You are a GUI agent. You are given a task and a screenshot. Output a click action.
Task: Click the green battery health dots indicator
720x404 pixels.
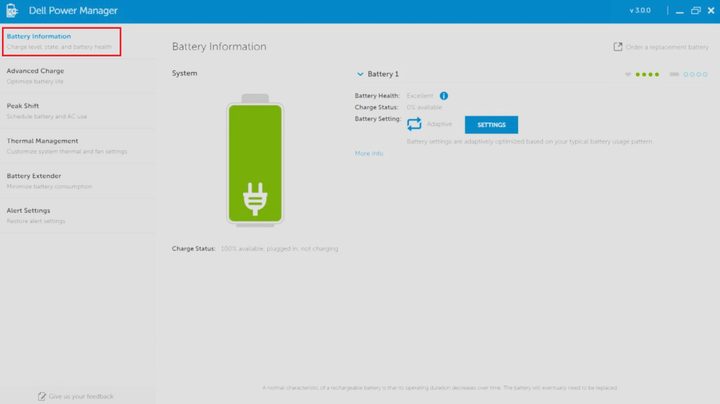pos(647,74)
